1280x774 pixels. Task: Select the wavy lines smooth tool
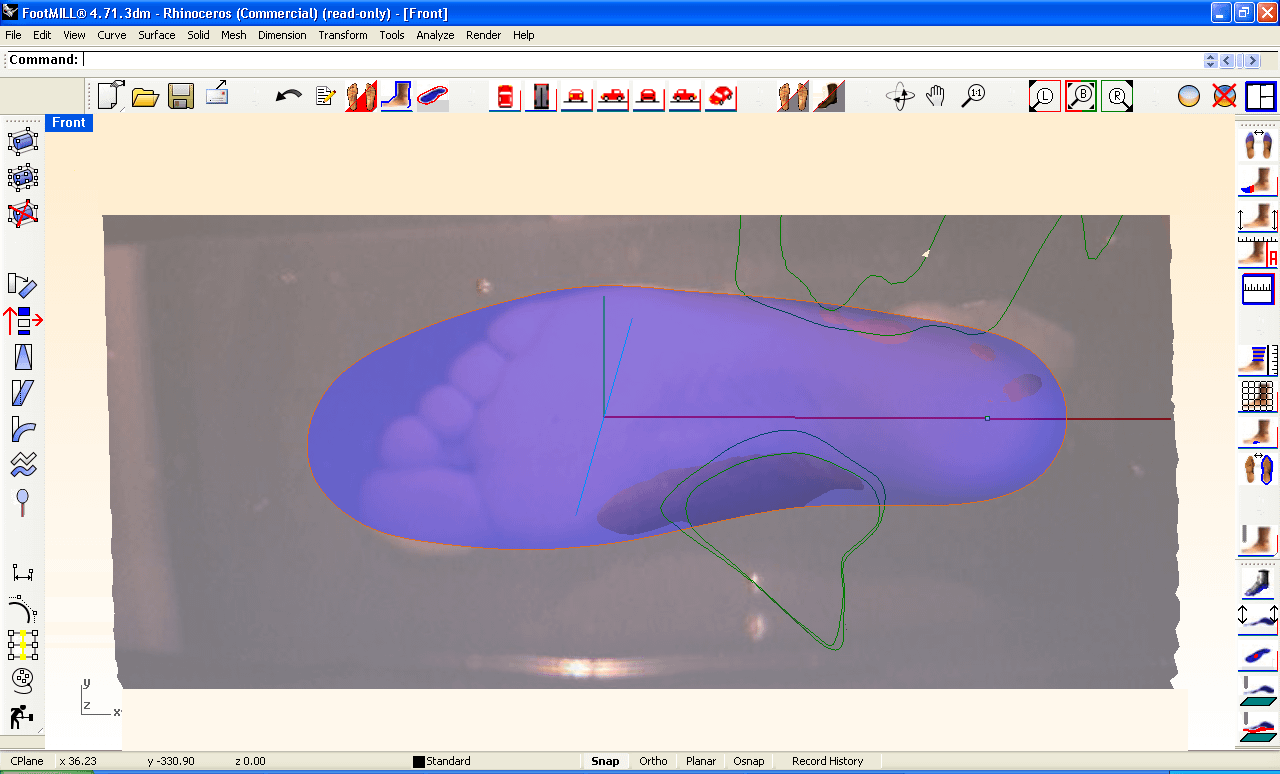pyautogui.click(x=23, y=464)
